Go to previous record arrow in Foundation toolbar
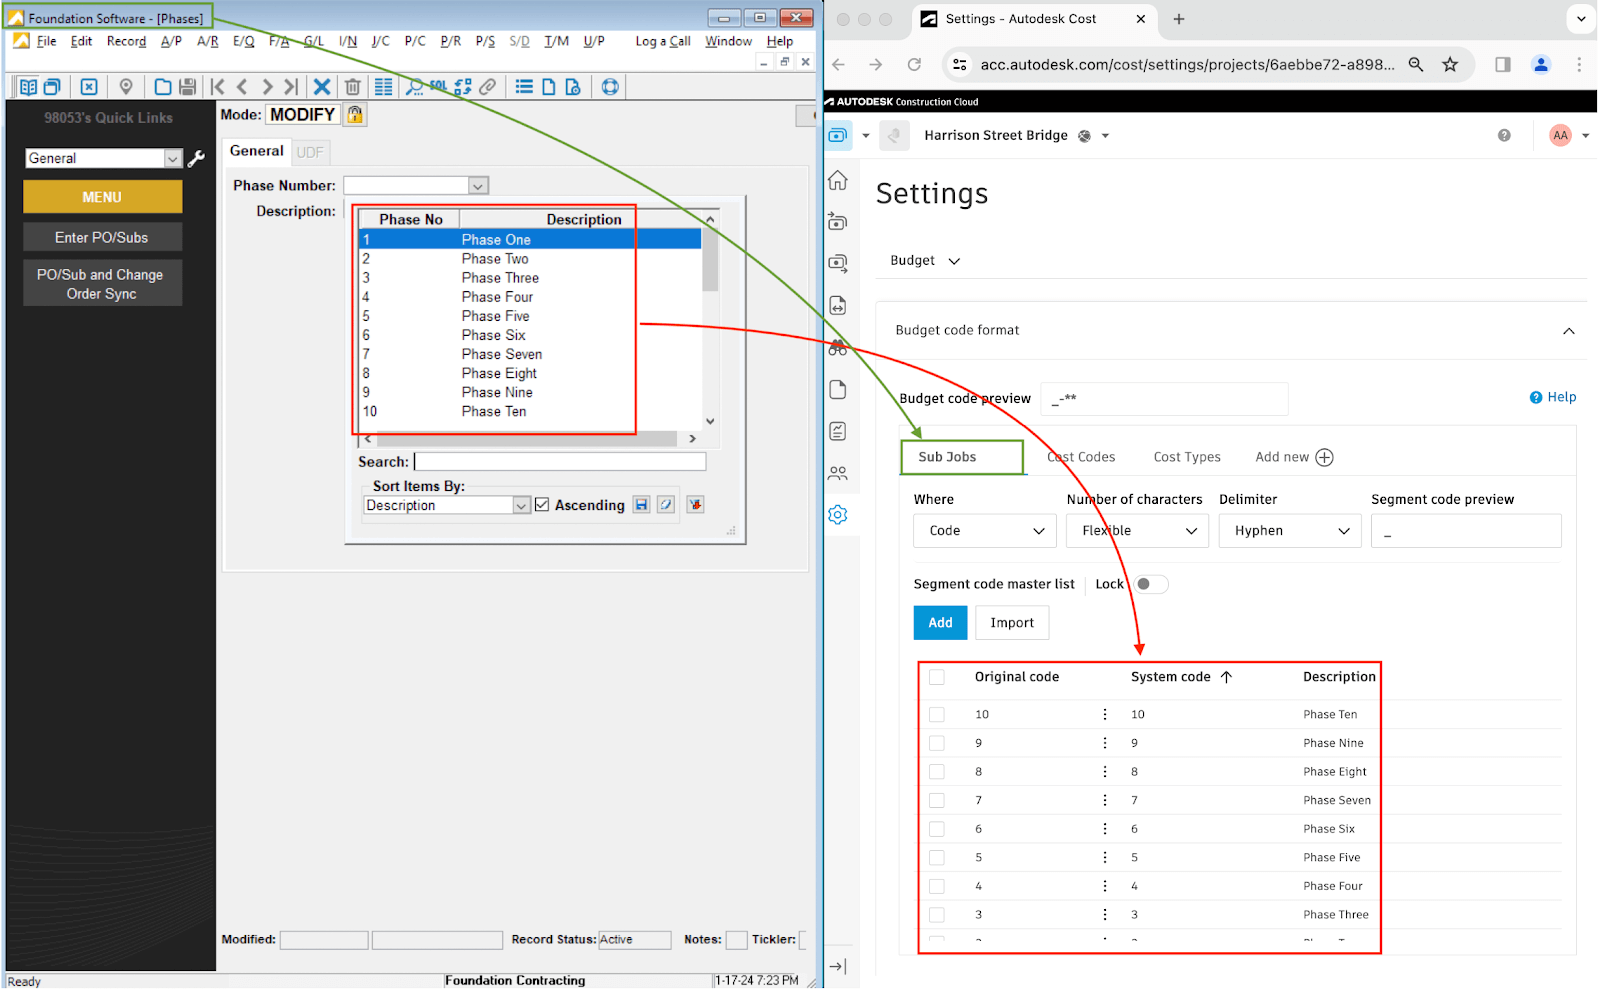This screenshot has width=1600, height=993. click(x=242, y=87)
